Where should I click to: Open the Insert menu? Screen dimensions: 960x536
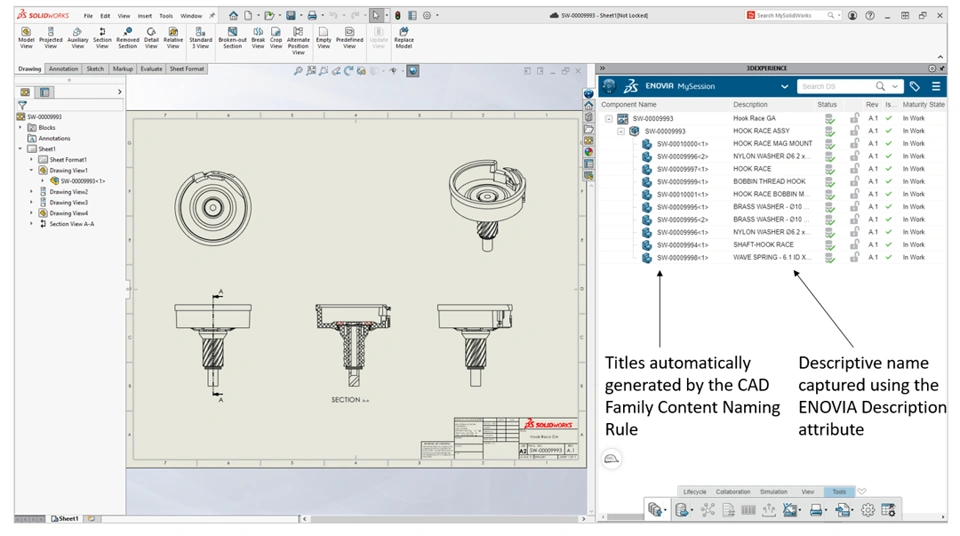145,16
